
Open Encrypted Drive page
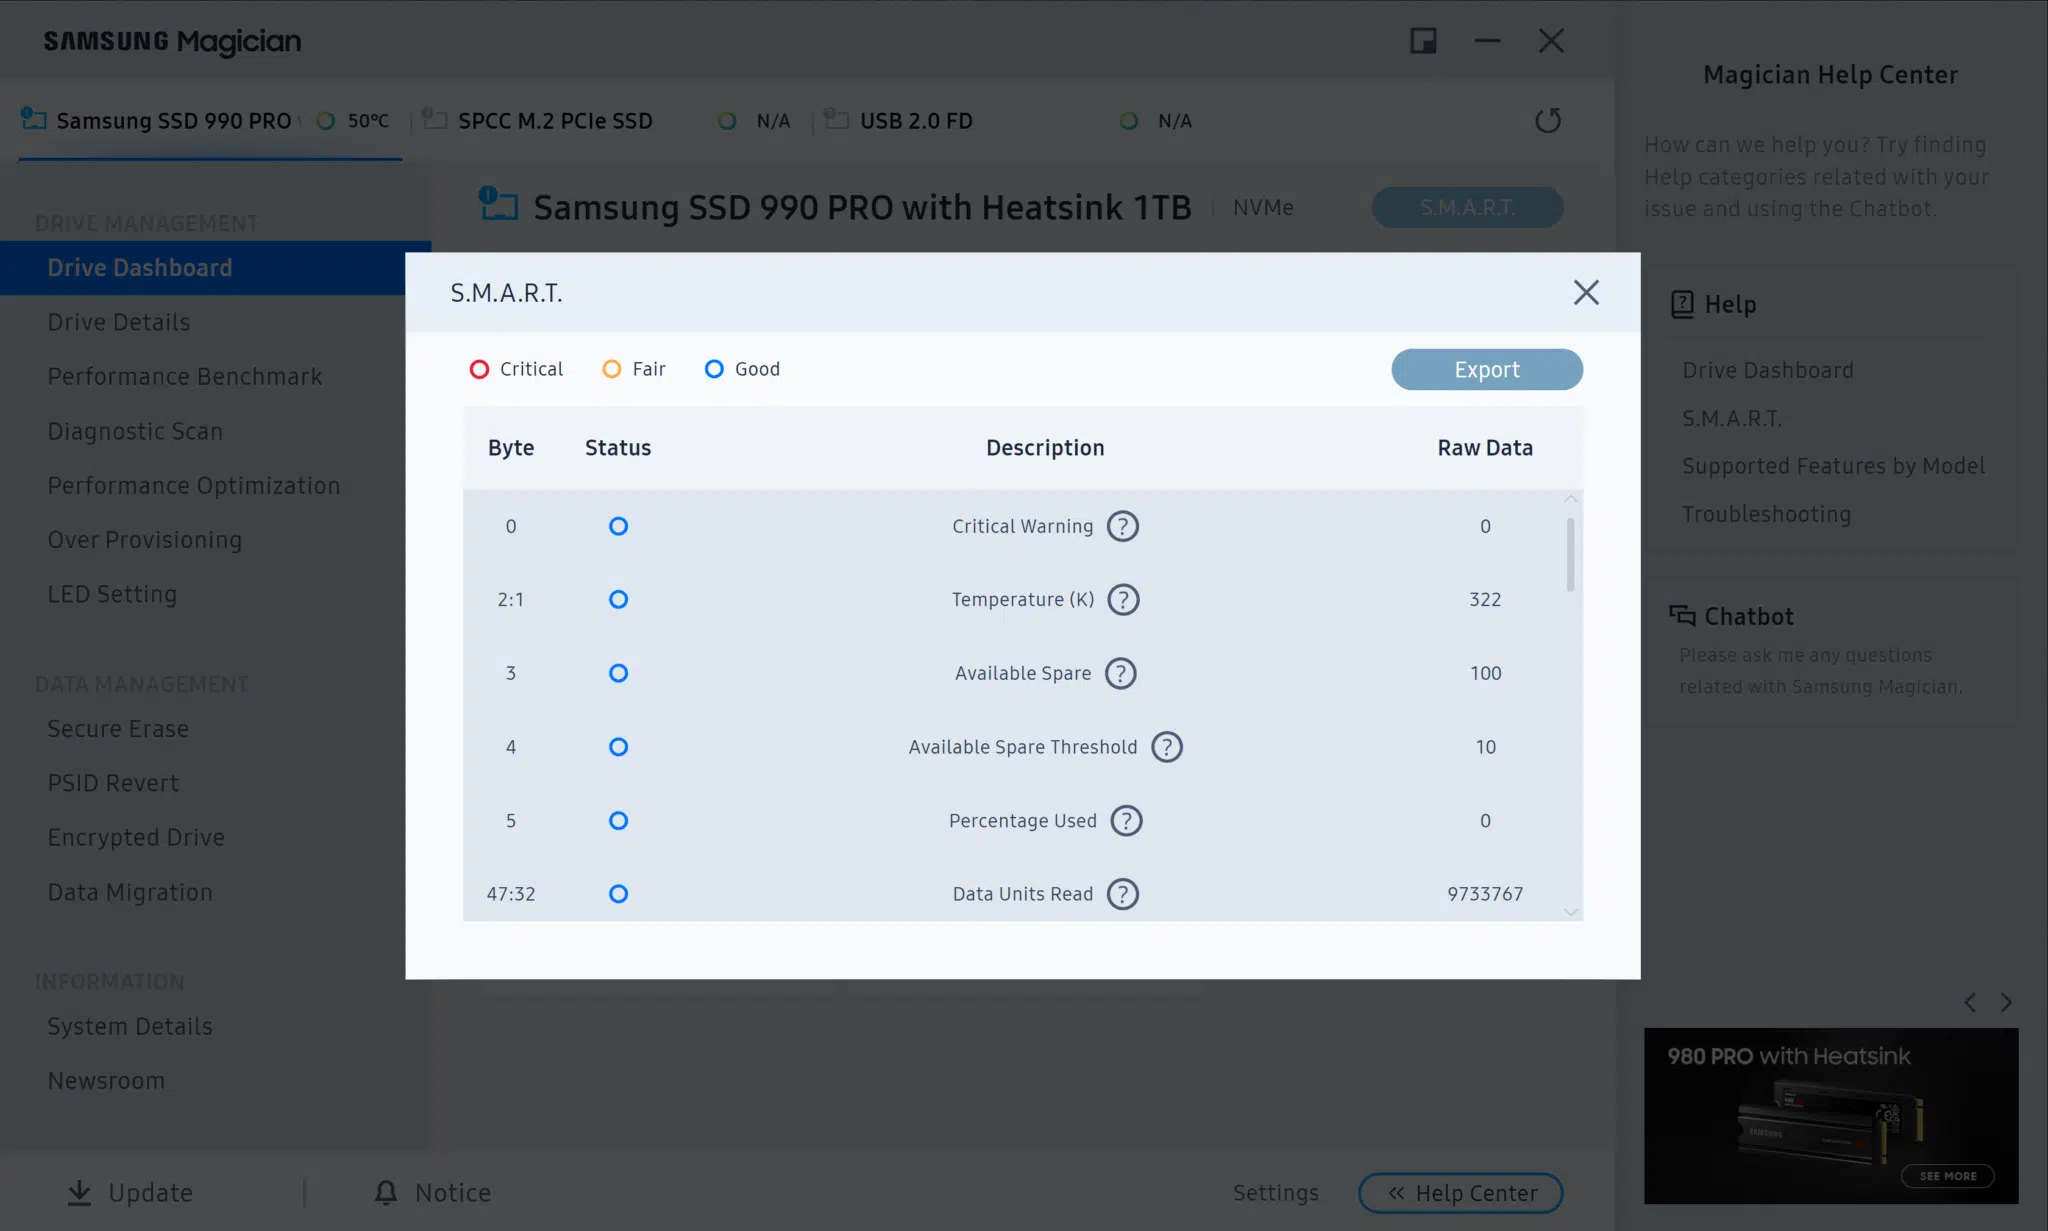coord(136,837)
